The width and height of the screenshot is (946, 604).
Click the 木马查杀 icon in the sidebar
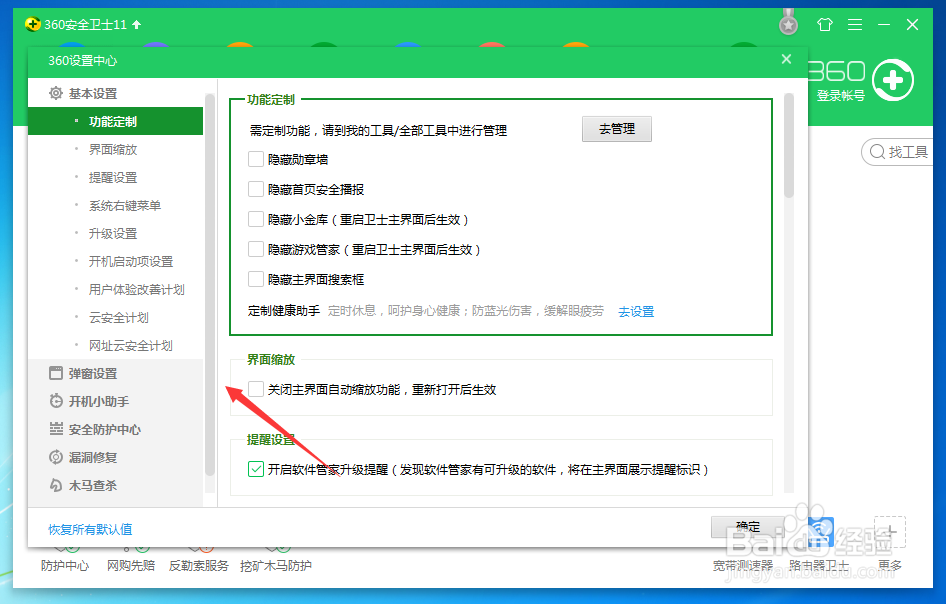(x=56, y=485)
